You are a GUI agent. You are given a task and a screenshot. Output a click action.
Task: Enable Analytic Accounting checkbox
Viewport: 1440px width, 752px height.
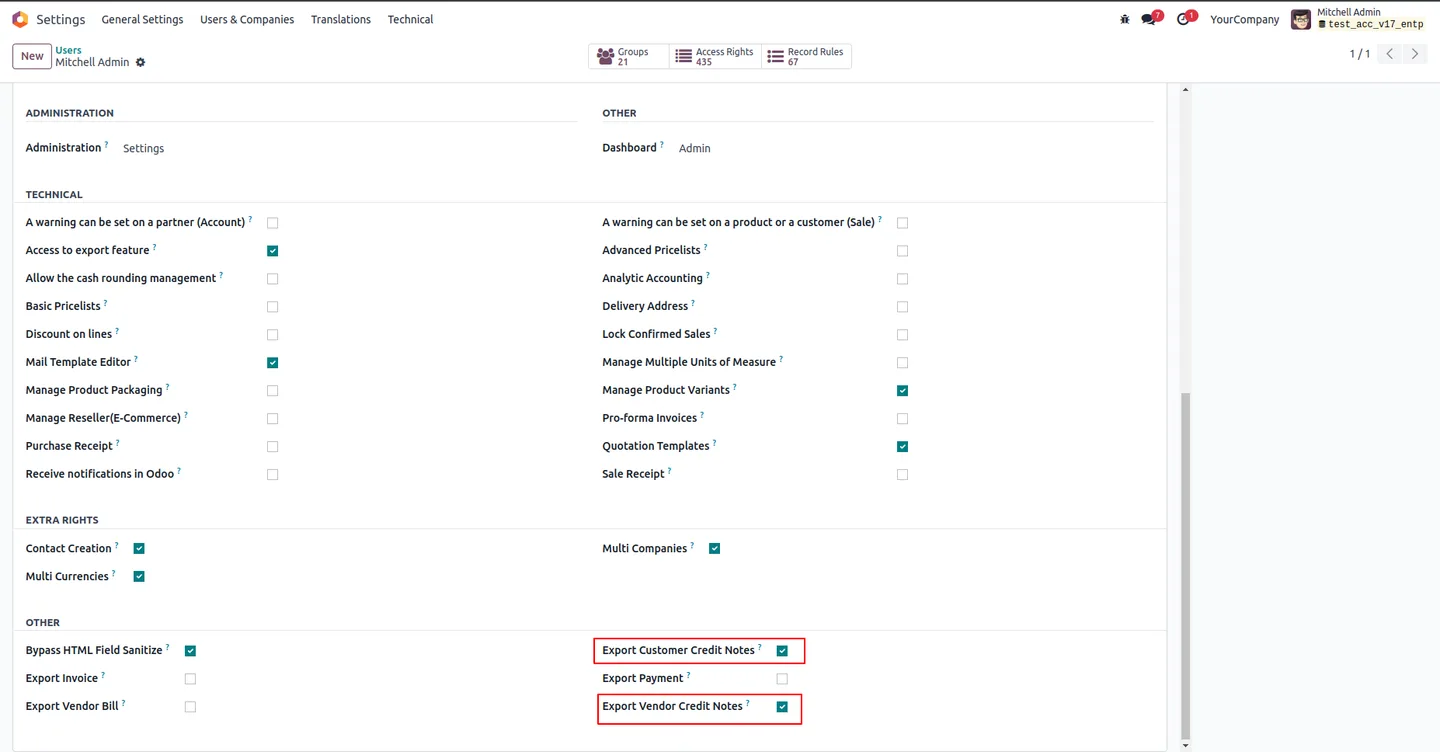(902, 279)
